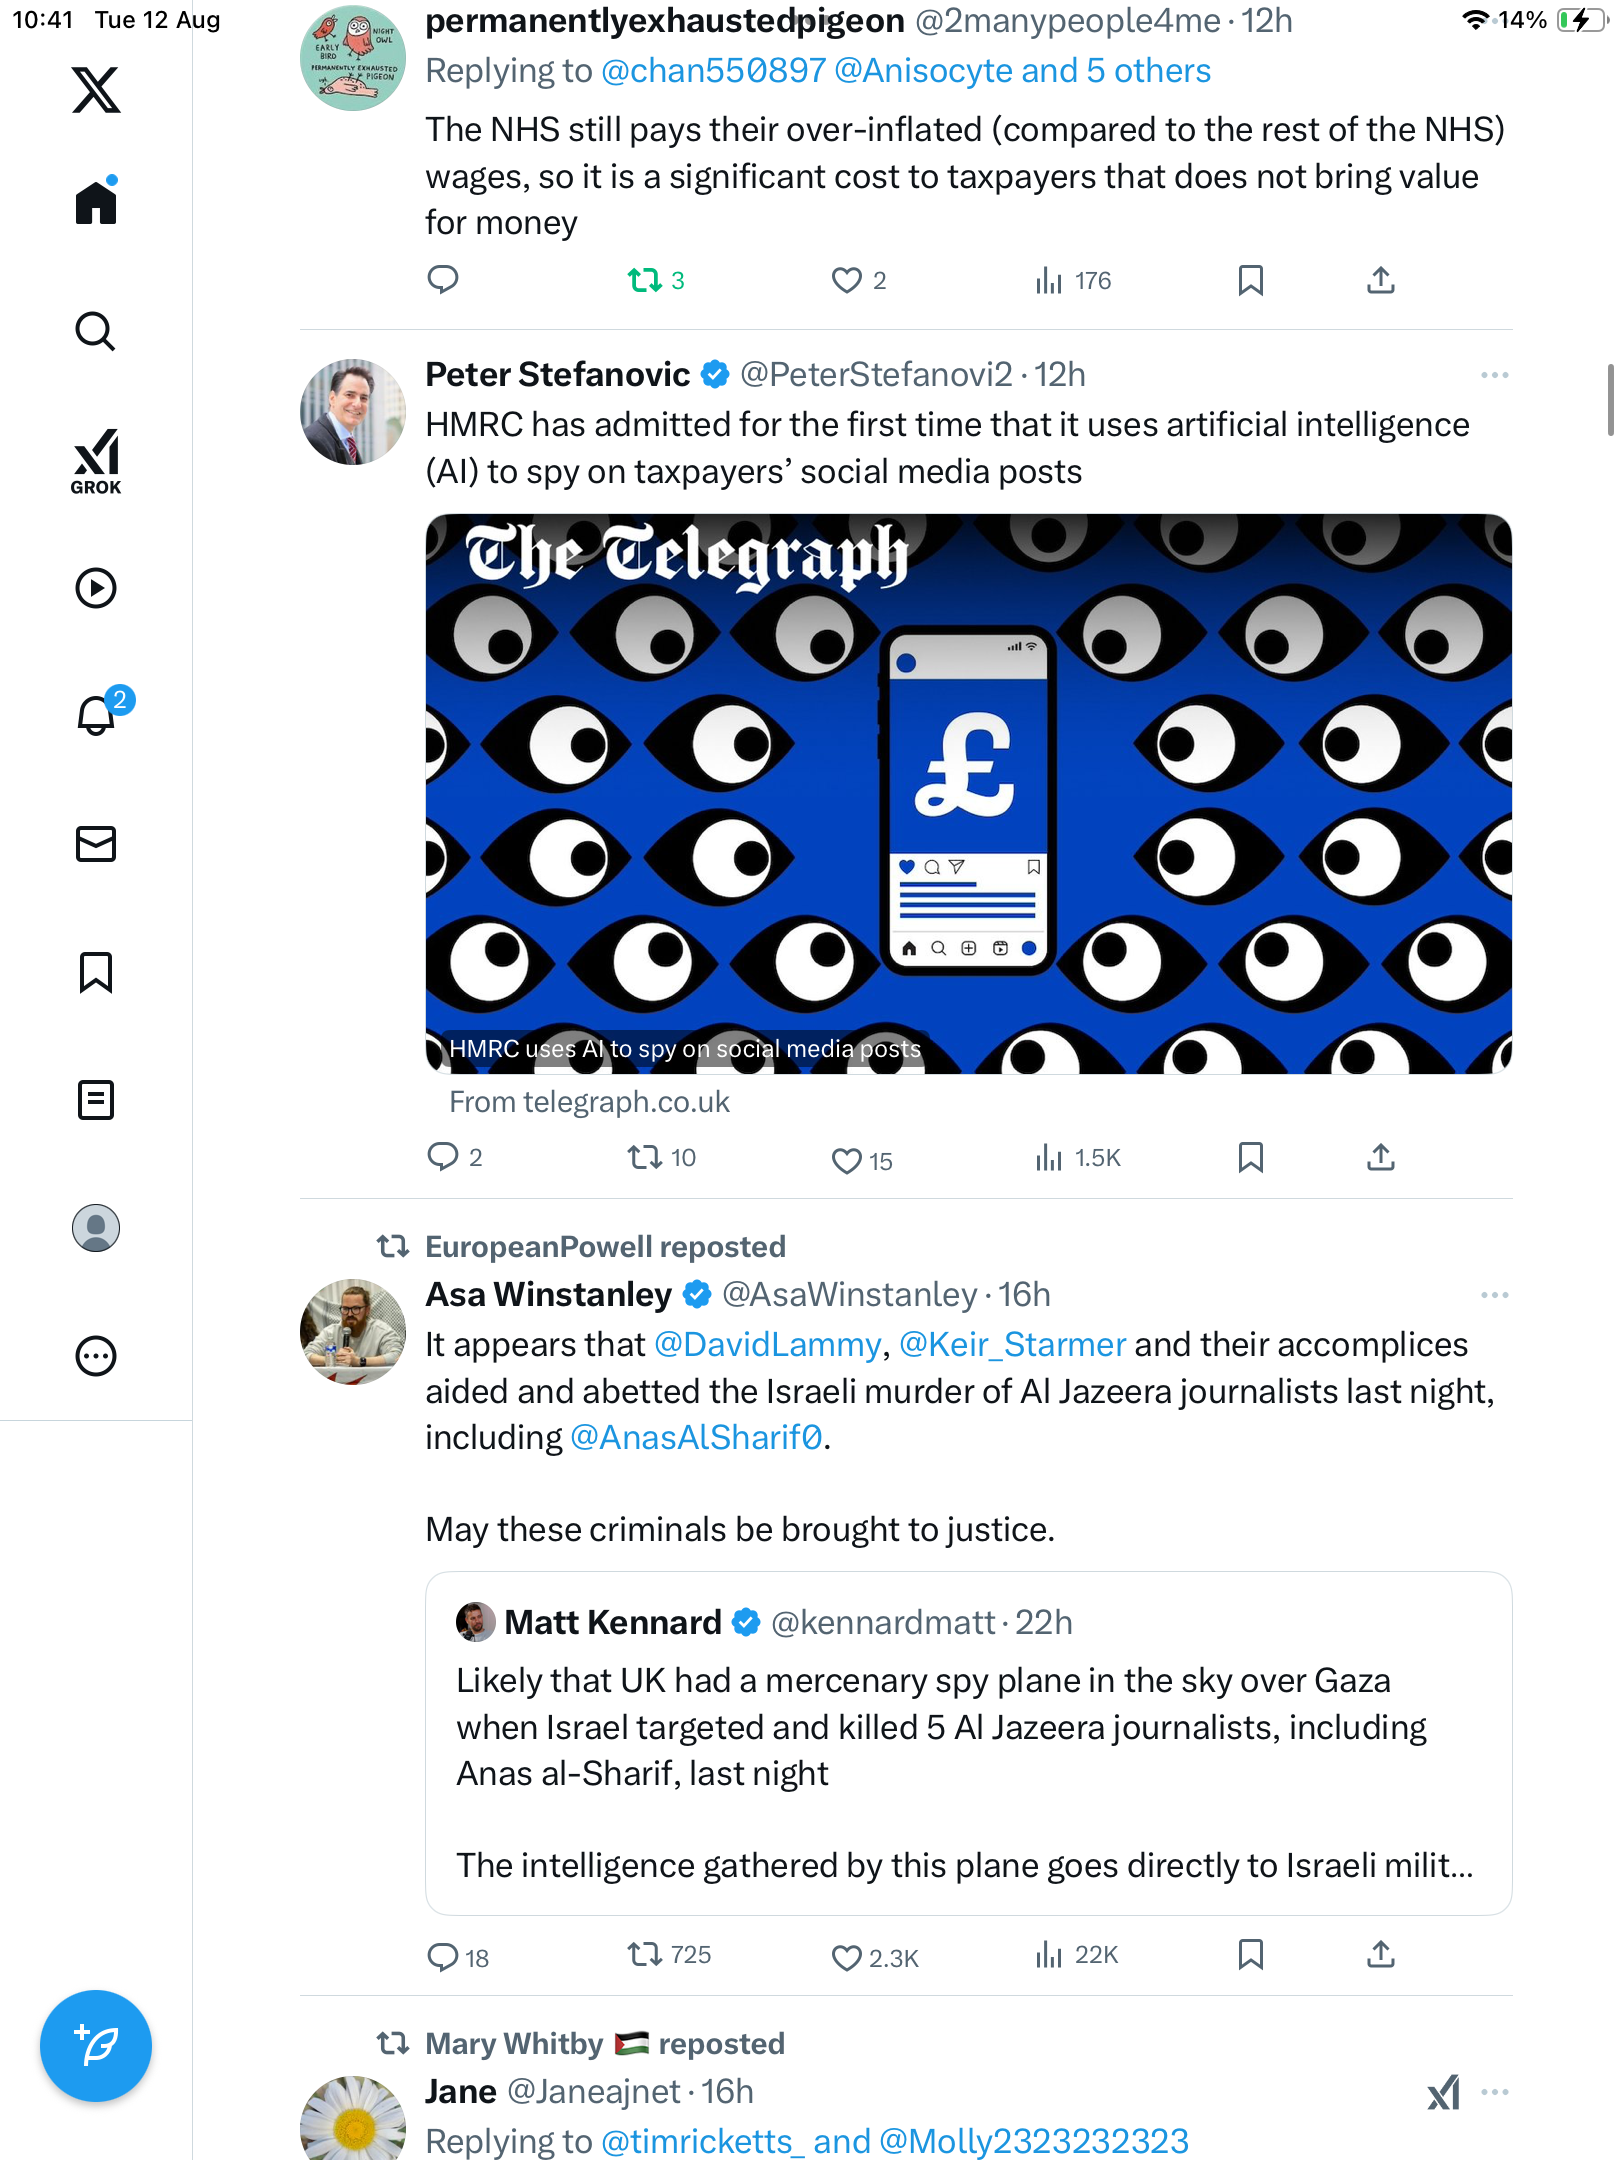Open more options on Asa Winstanley's post
The height and width of the screenshot is (2160, 1620).
coord(1494,1295)
